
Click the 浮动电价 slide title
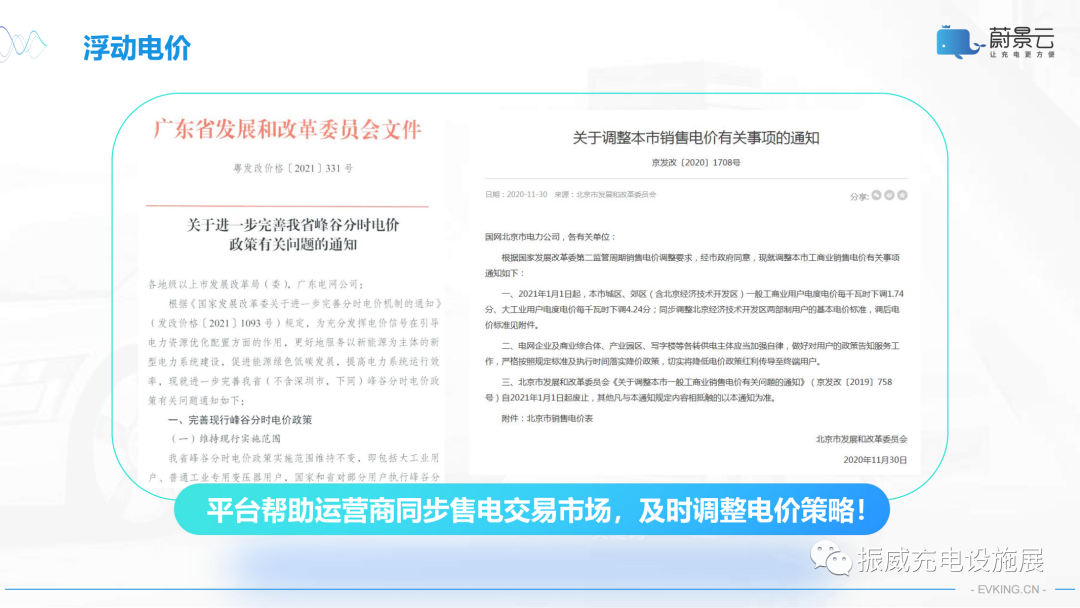[139, 47]
